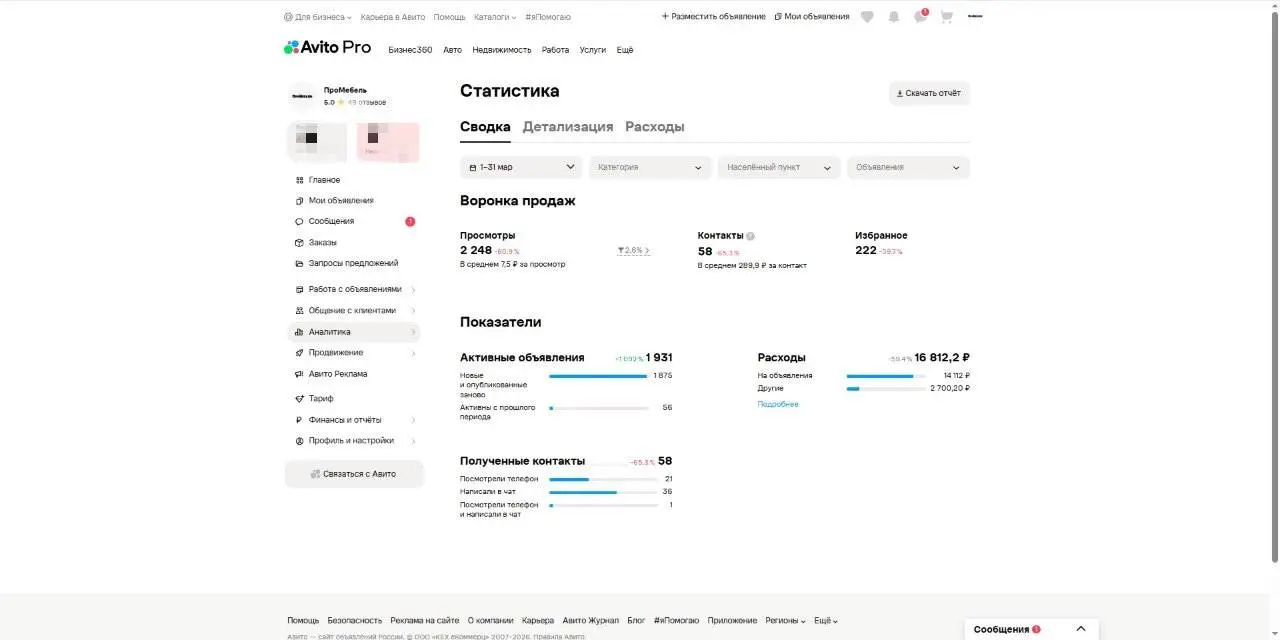The height and width of the screenshot is (640, 1280).
Task: Click the Запросы предложений folder icon
Action: [299, 264]
